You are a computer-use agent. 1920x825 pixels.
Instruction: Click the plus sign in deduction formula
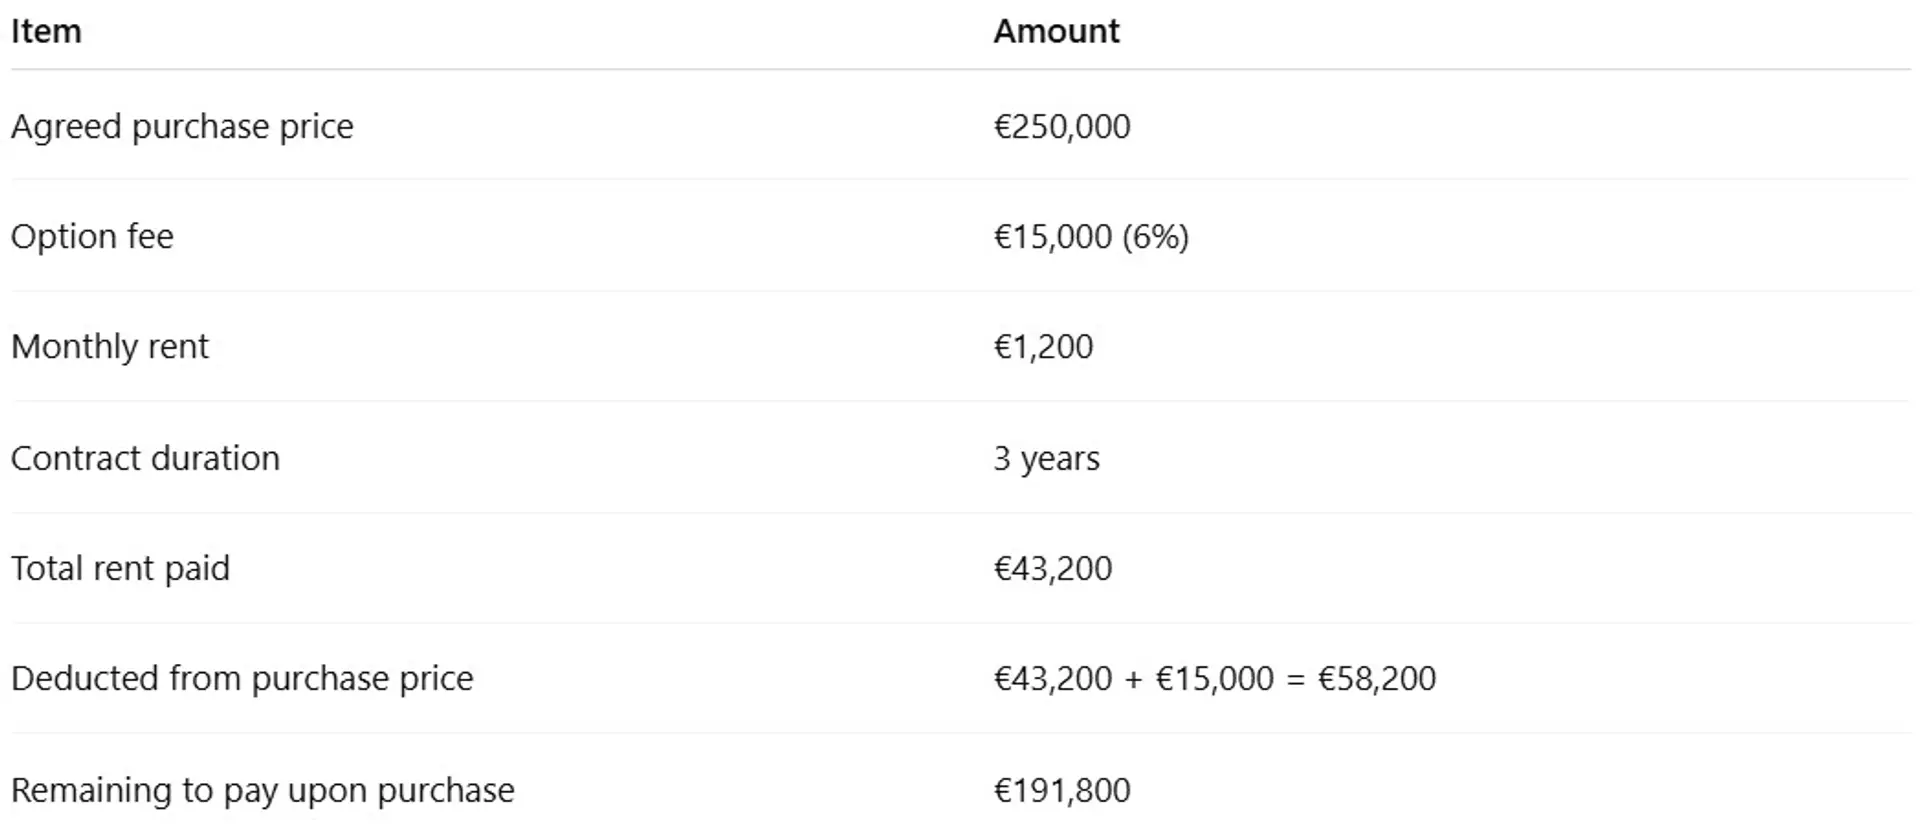tap(1133, 680)
